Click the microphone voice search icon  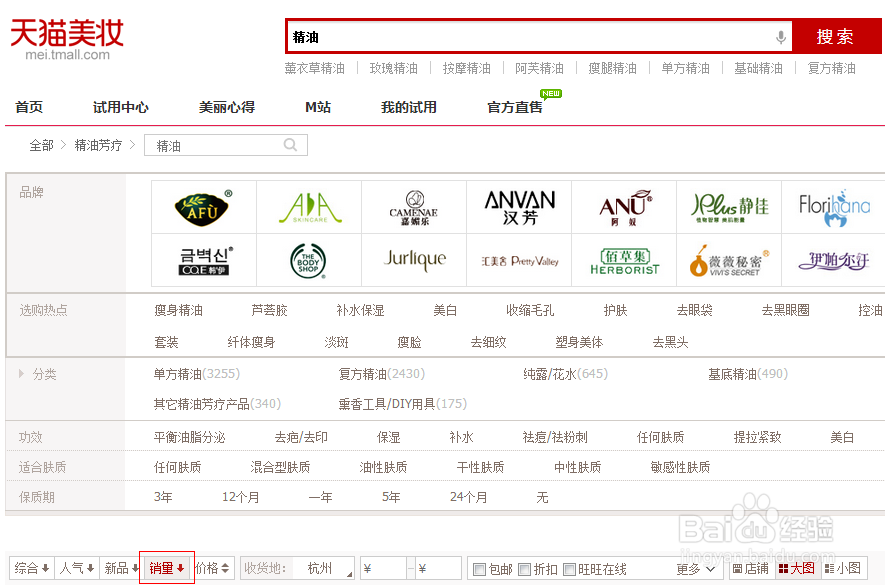pos(781,37)
